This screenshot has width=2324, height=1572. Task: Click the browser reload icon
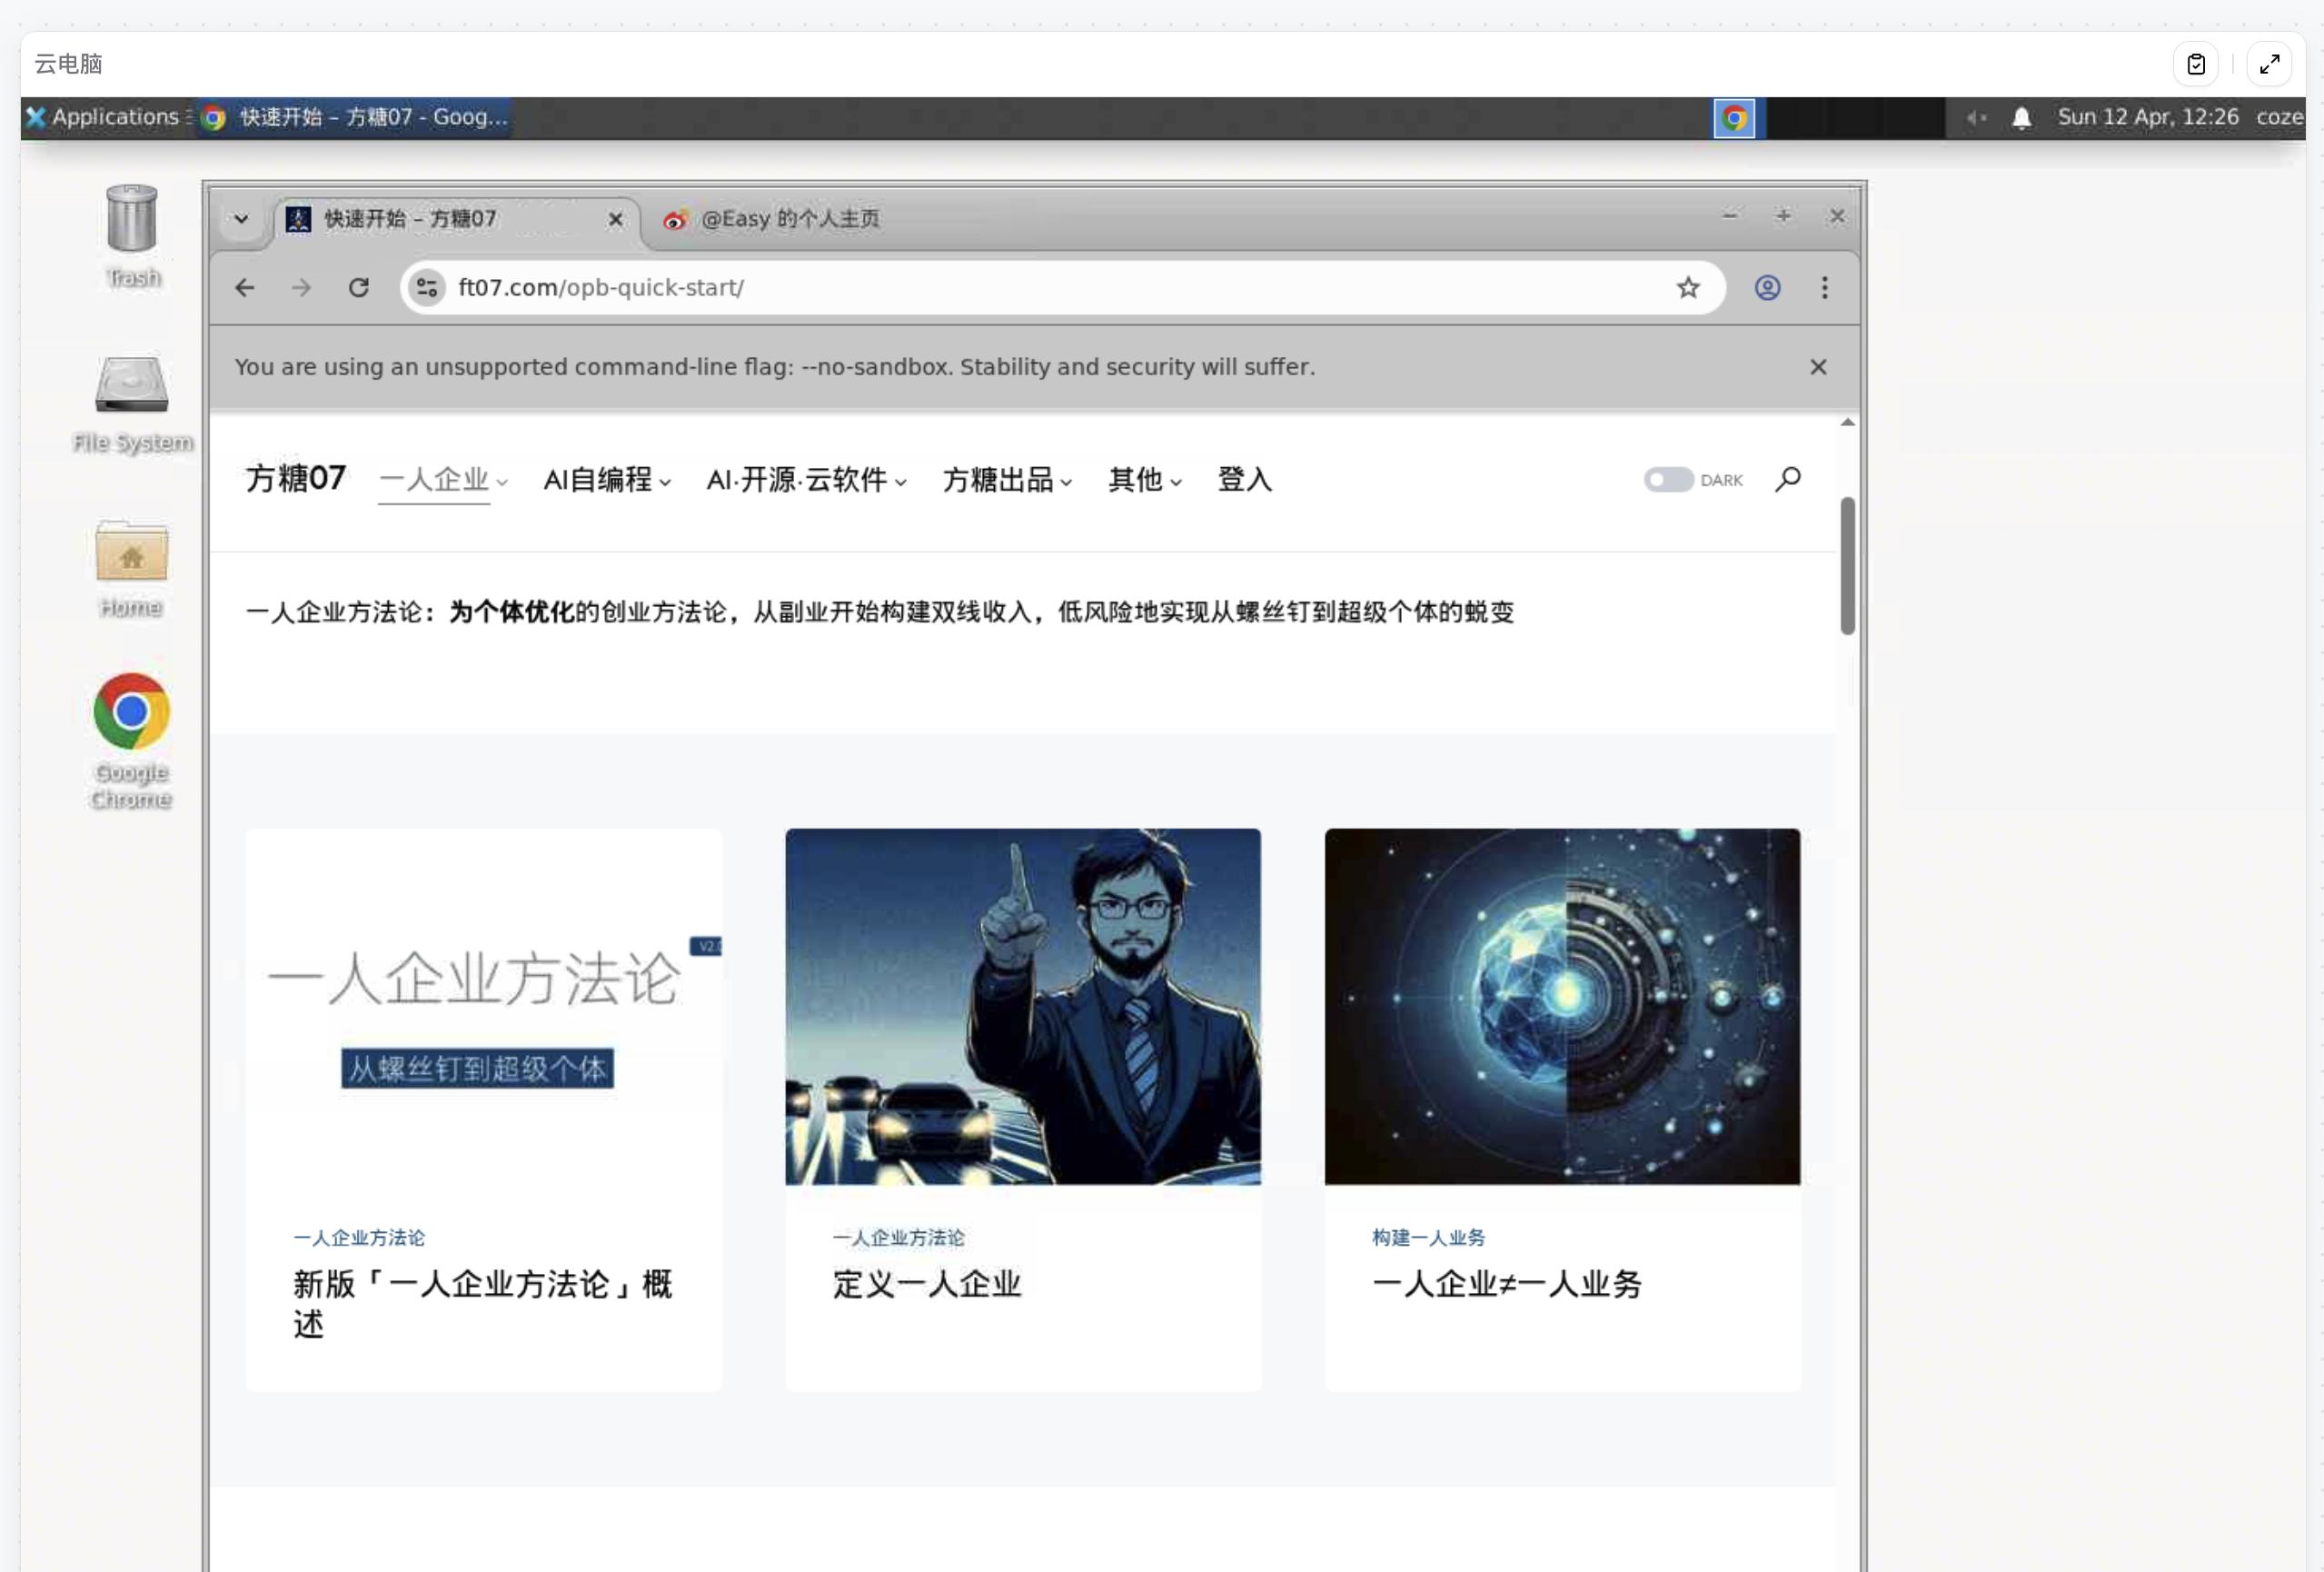point(359,288)
